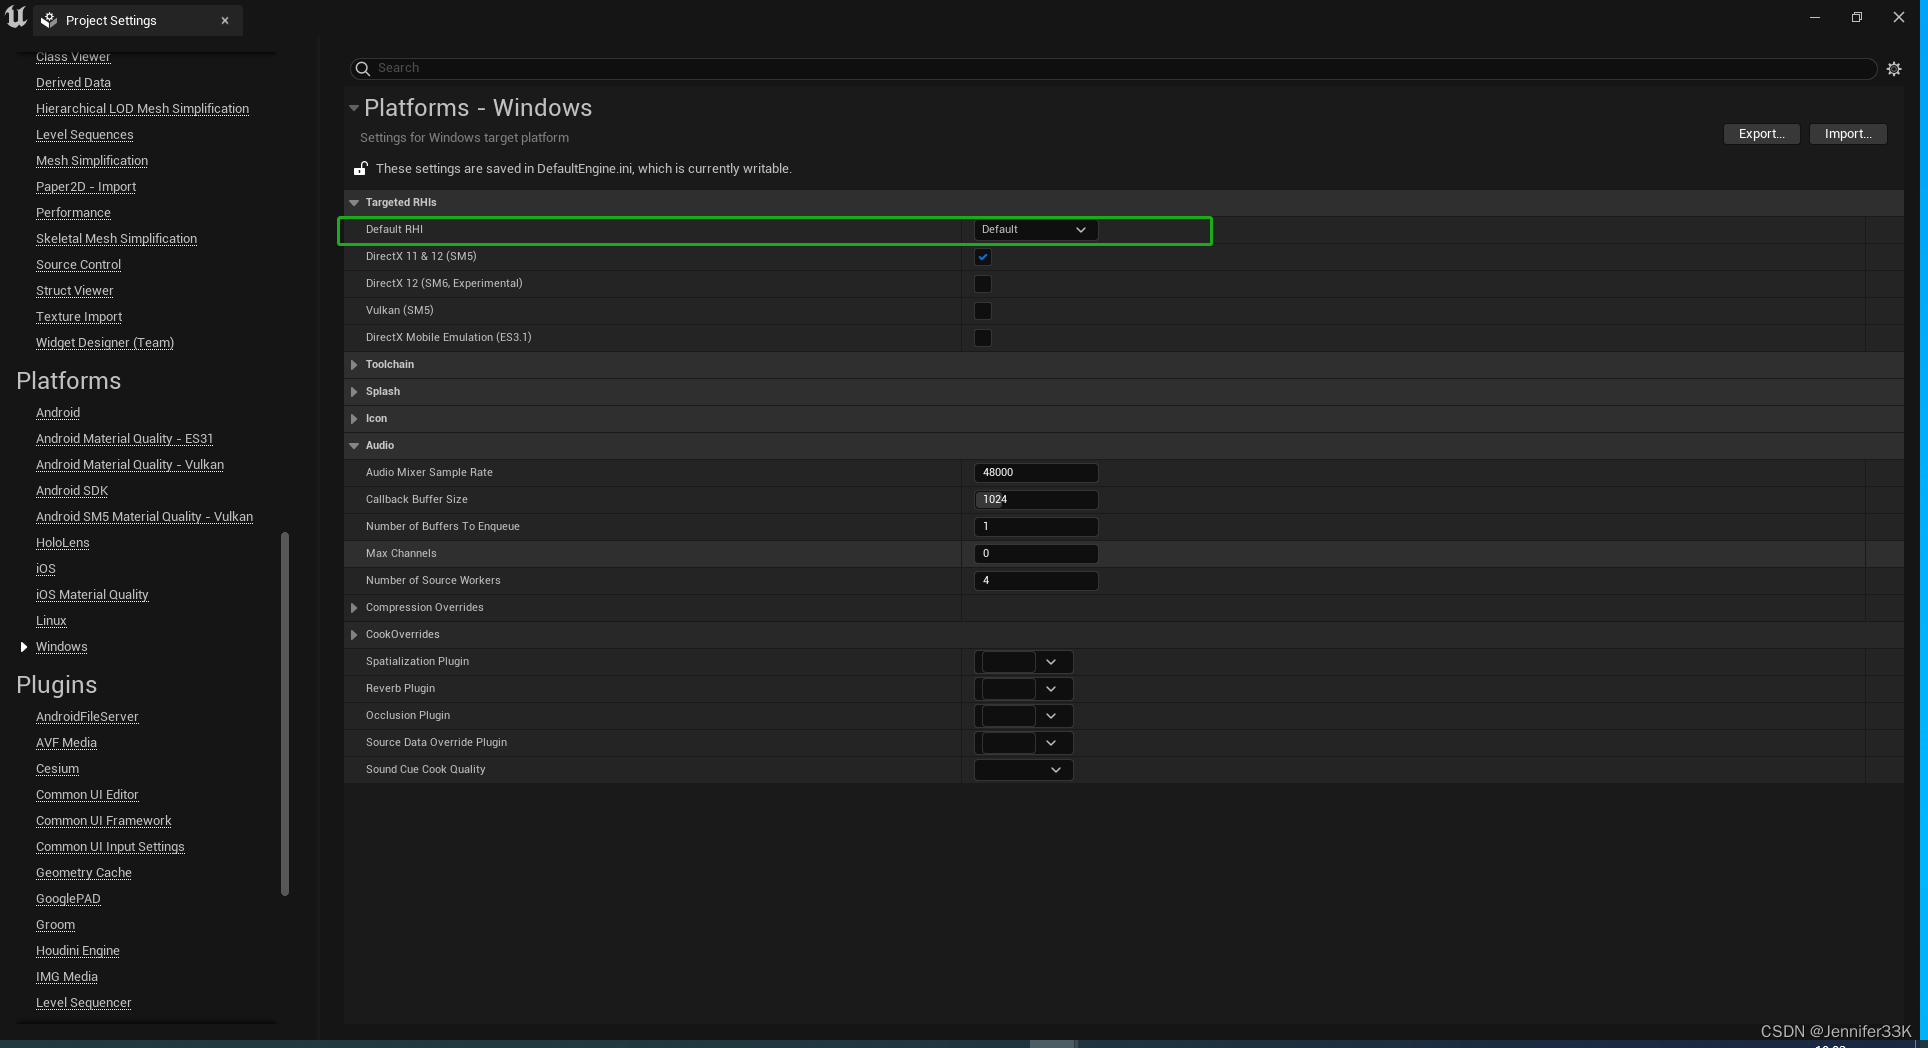Collapse the Audio section
Screen dimensions: 1928x1048
pyautogui.click(x=354, y=446)
